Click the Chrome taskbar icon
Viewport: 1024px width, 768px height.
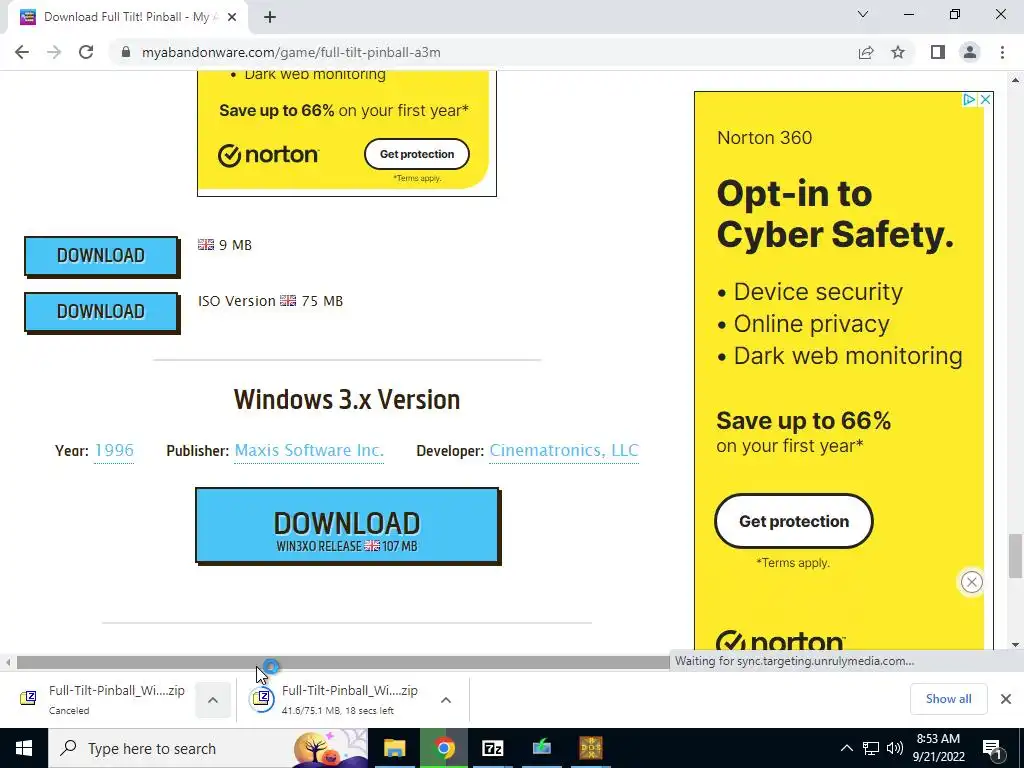(444, 748)
